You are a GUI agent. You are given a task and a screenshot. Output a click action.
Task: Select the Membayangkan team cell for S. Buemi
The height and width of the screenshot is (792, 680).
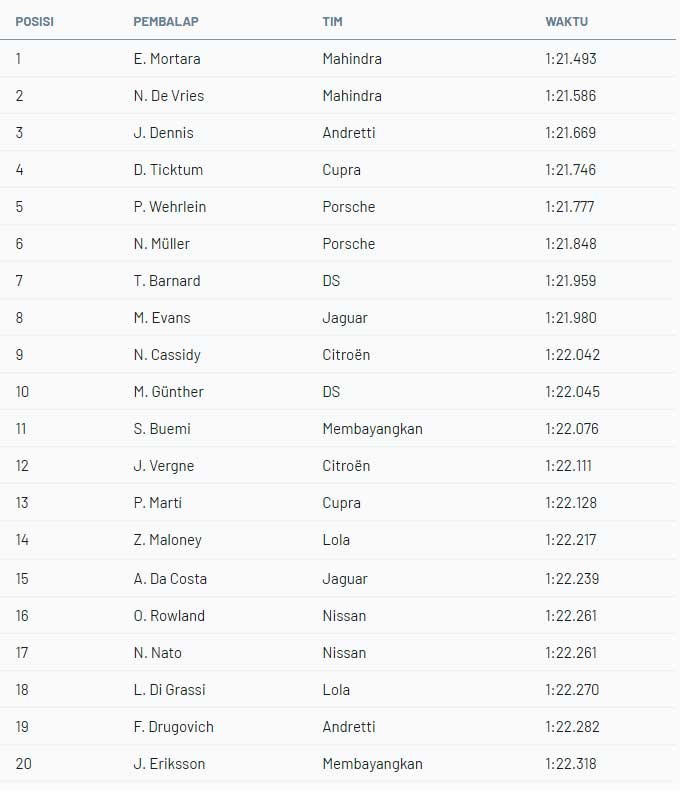(372, 429)
